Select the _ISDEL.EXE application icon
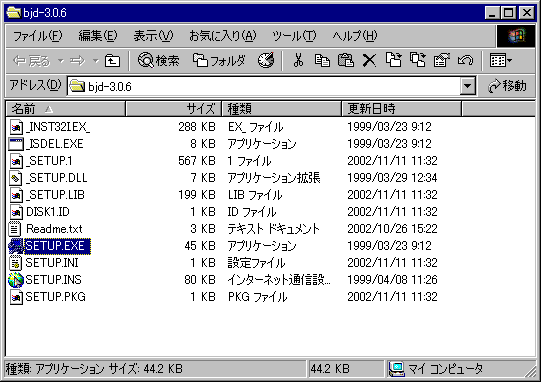Screen dimensions: 541x382 pyautogui.click(x=16, y=144)
